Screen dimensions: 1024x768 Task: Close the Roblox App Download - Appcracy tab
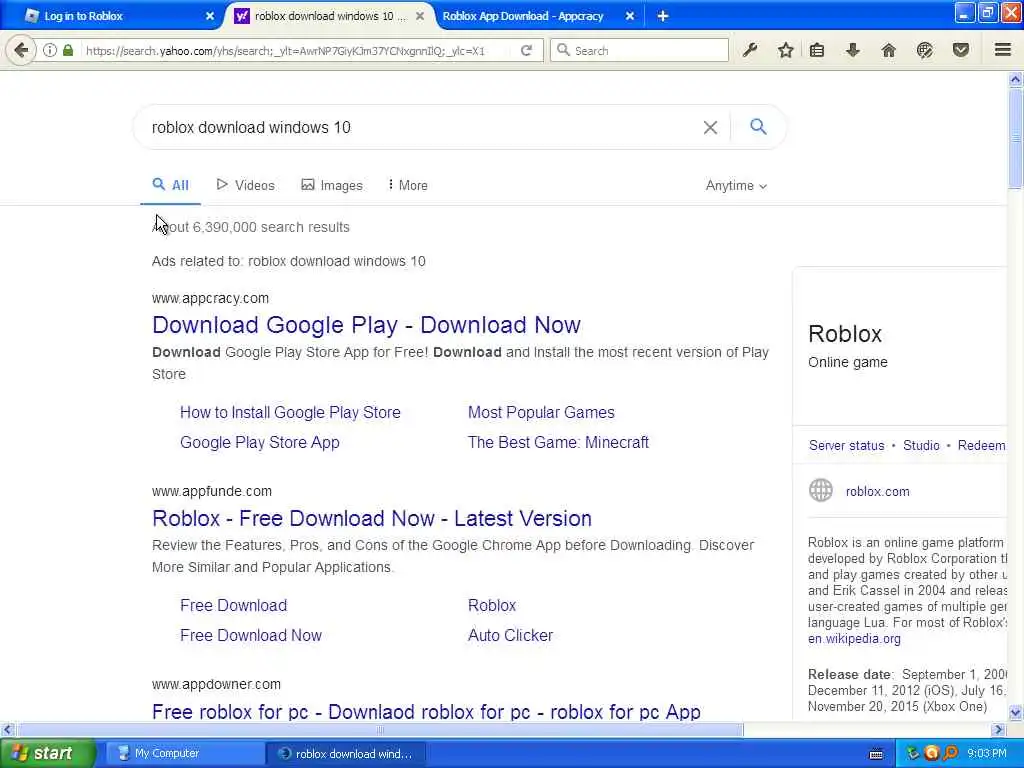630,16
